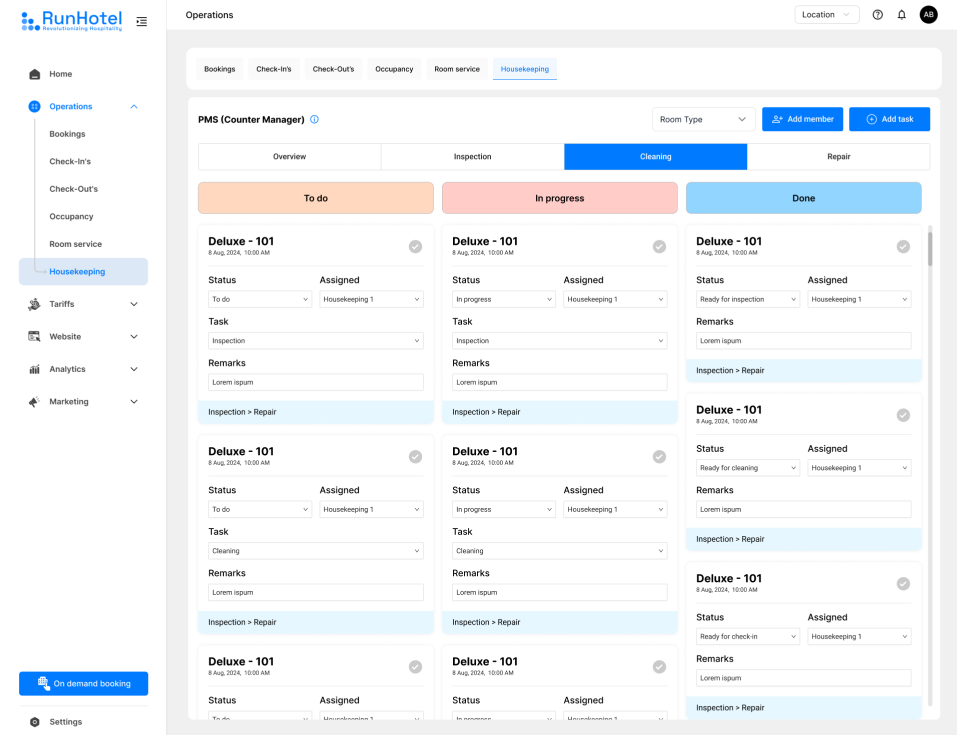Switch to the Check-Out's top tab
This screenshot has height=735, width=957.
point(333,69)
